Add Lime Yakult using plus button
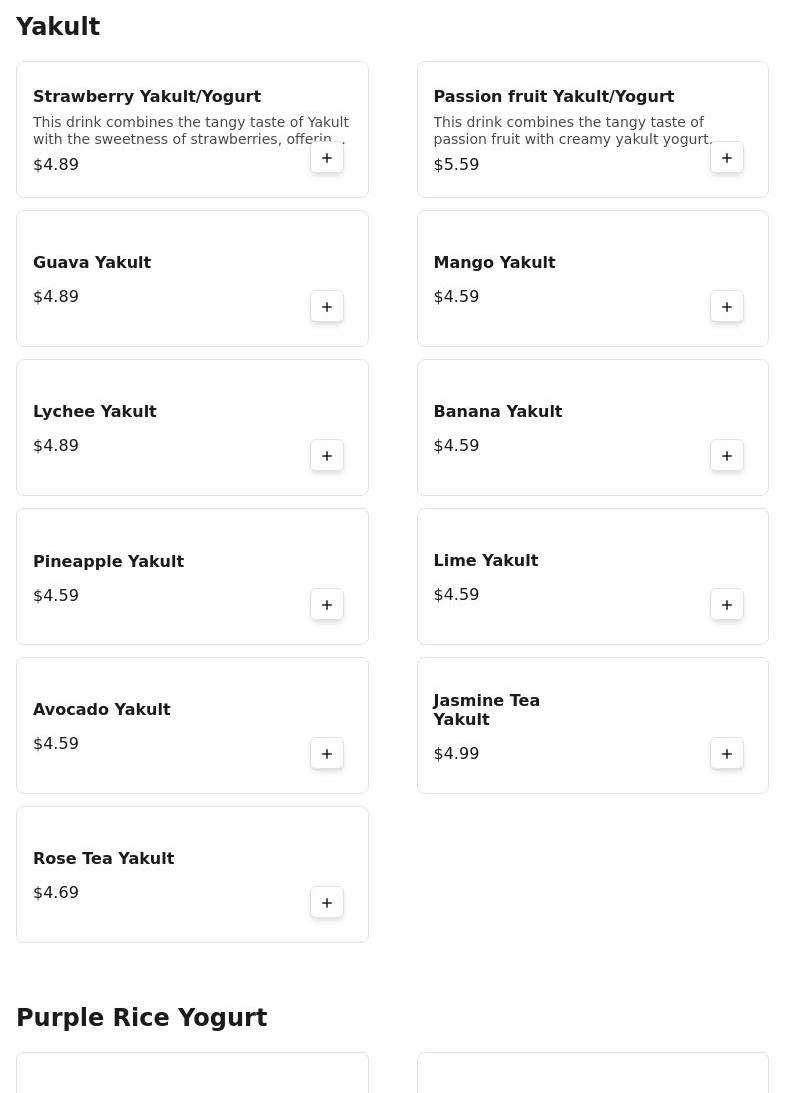 click(x=727, y=605)
